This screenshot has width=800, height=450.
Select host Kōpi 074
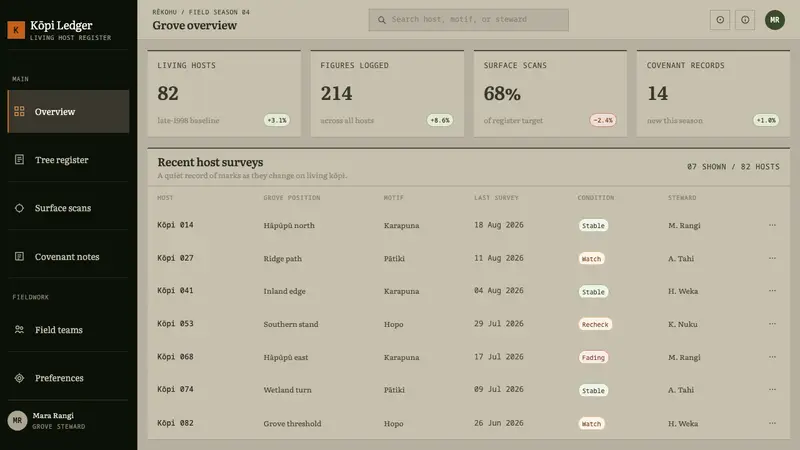175,390
